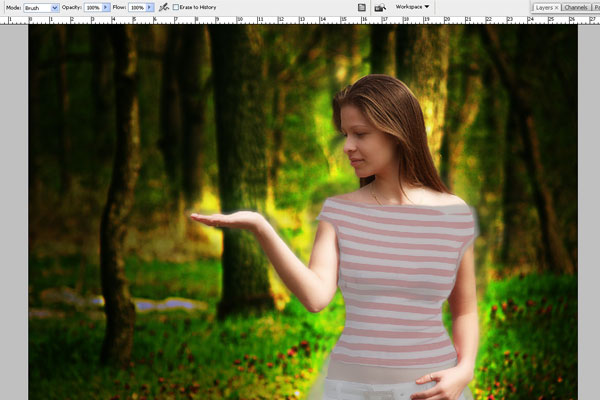Screen dimensions: 600x400
Task: Switch to the Channels tab
Action: [576, 7]
